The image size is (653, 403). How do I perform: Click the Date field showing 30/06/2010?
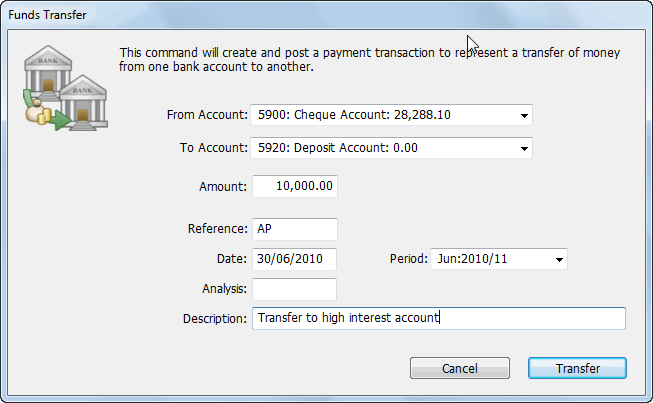(294, 259)
